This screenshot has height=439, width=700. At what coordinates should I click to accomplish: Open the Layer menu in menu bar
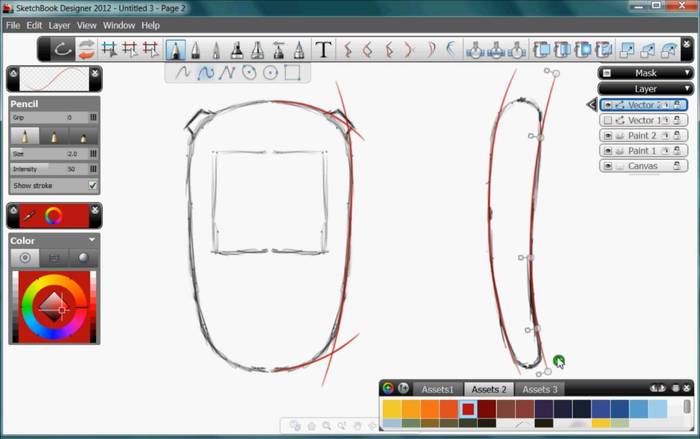[59, 24]
